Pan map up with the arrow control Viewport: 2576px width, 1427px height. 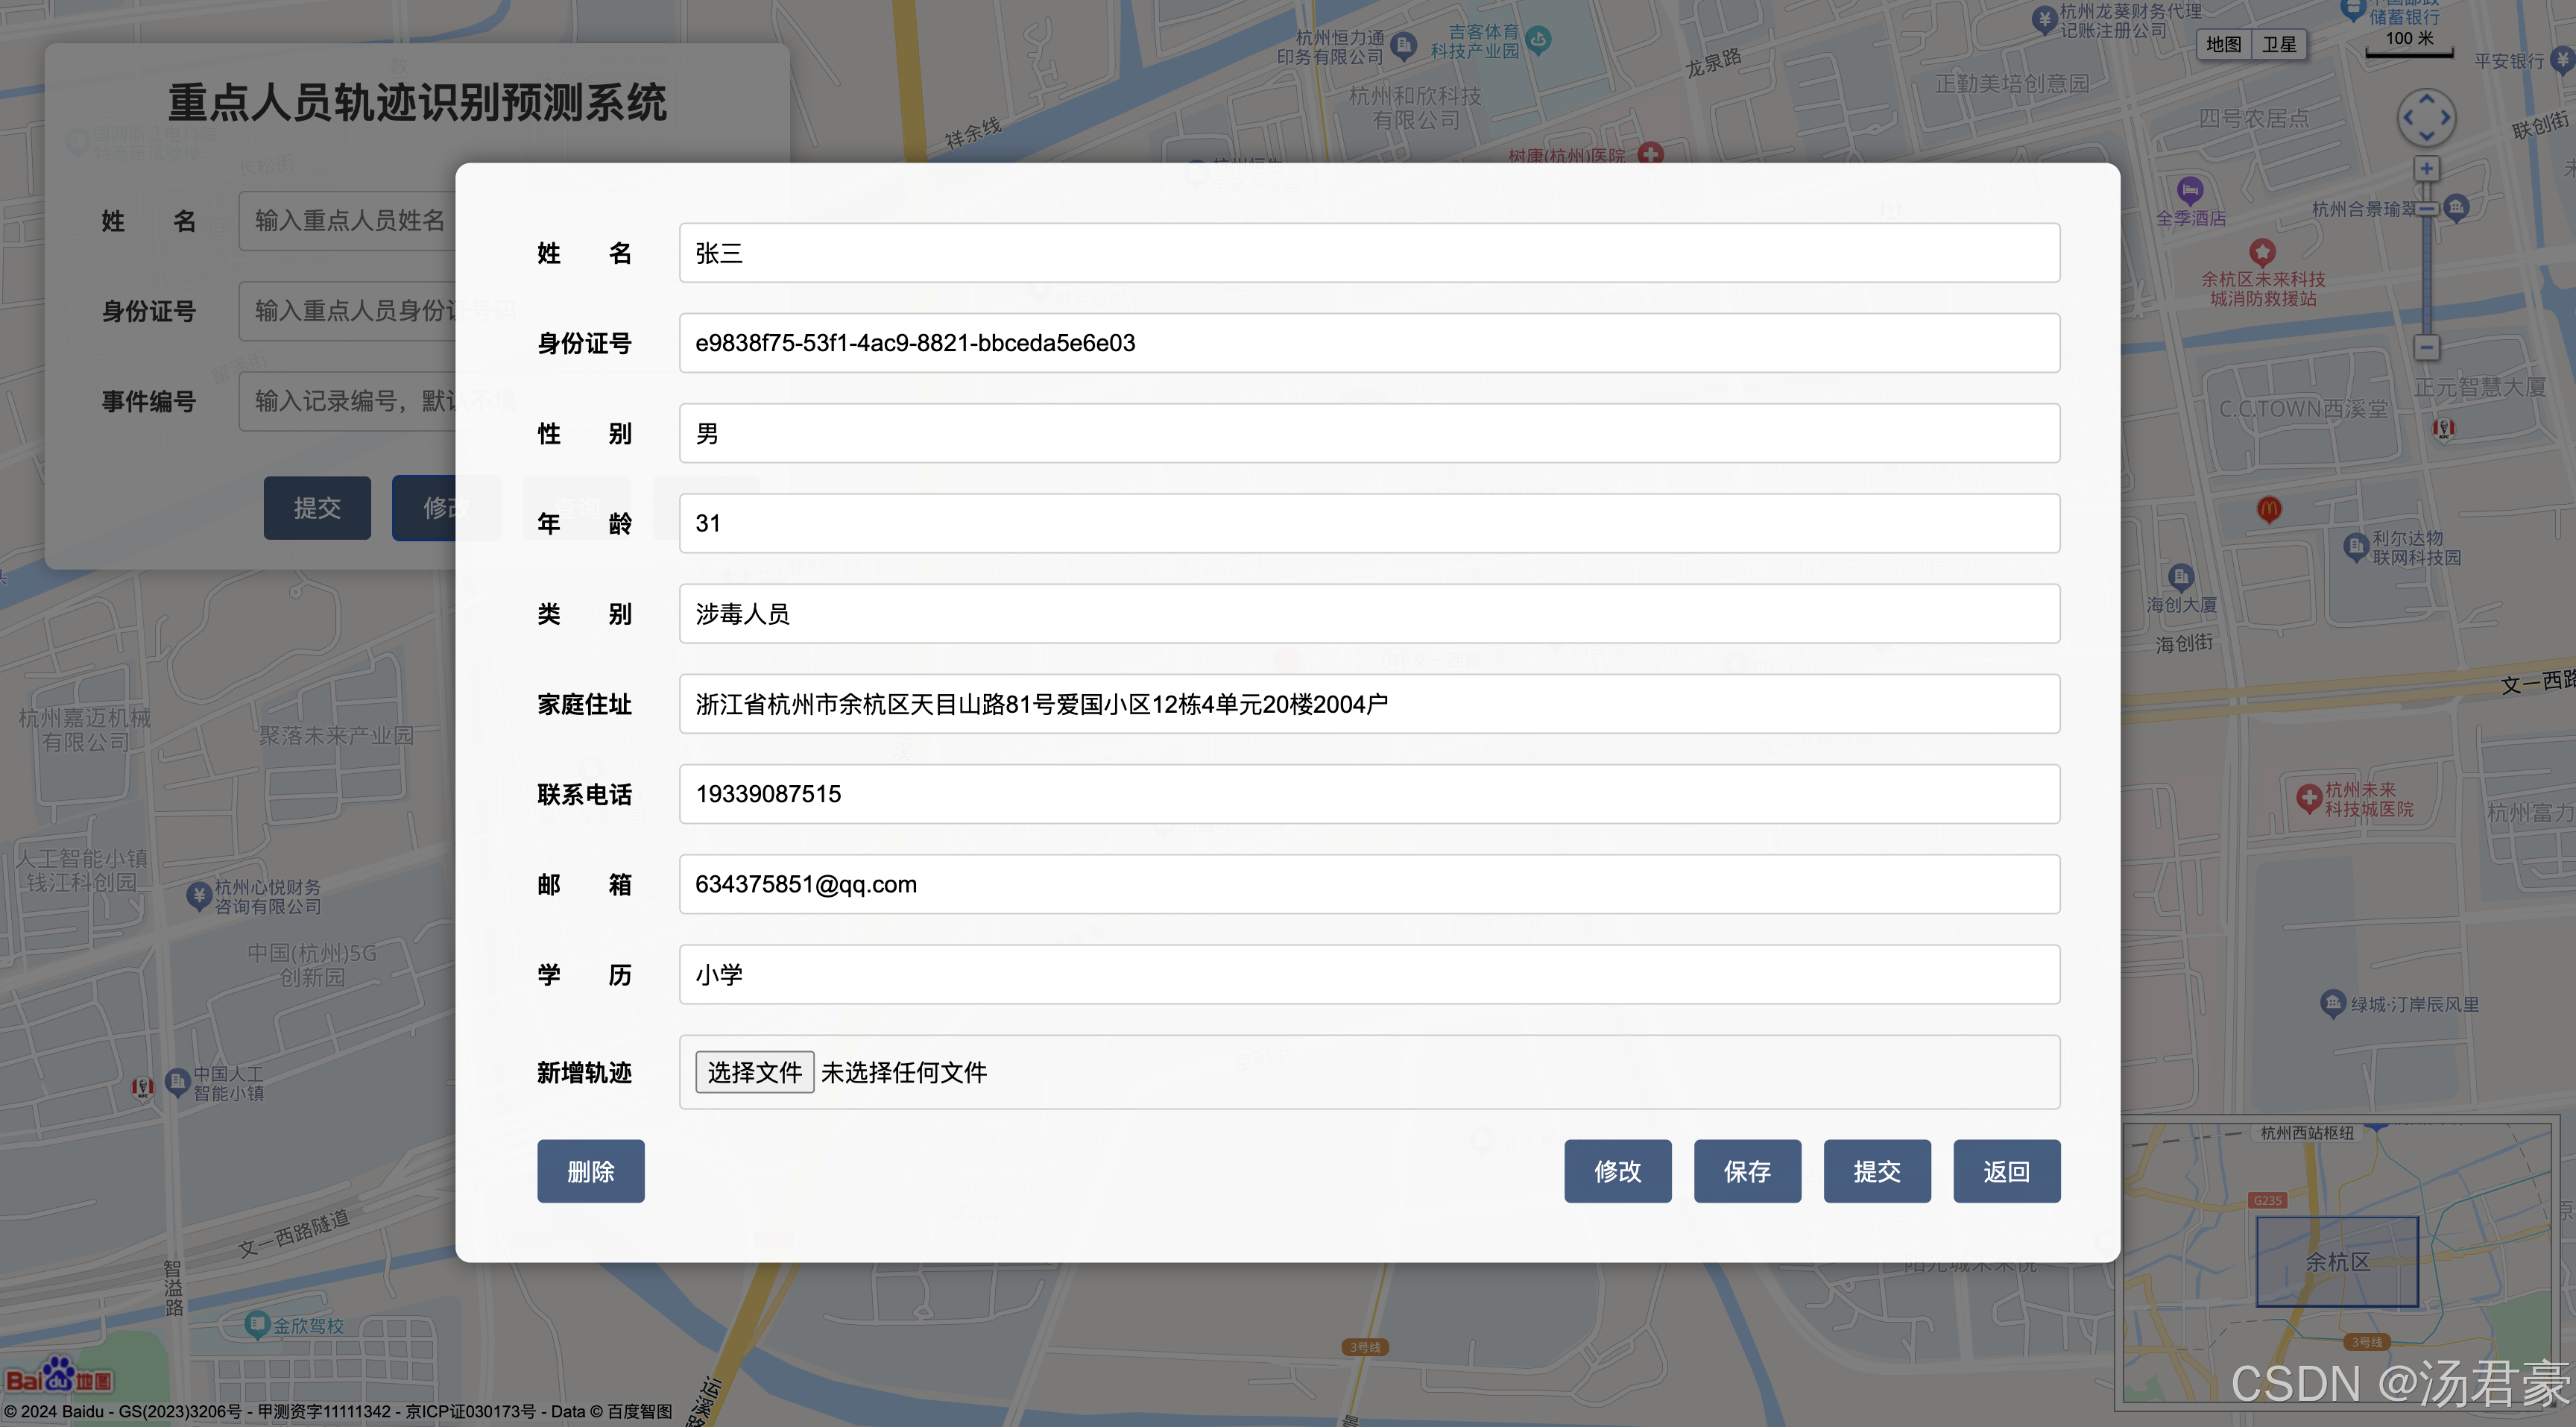(2426, 98)
